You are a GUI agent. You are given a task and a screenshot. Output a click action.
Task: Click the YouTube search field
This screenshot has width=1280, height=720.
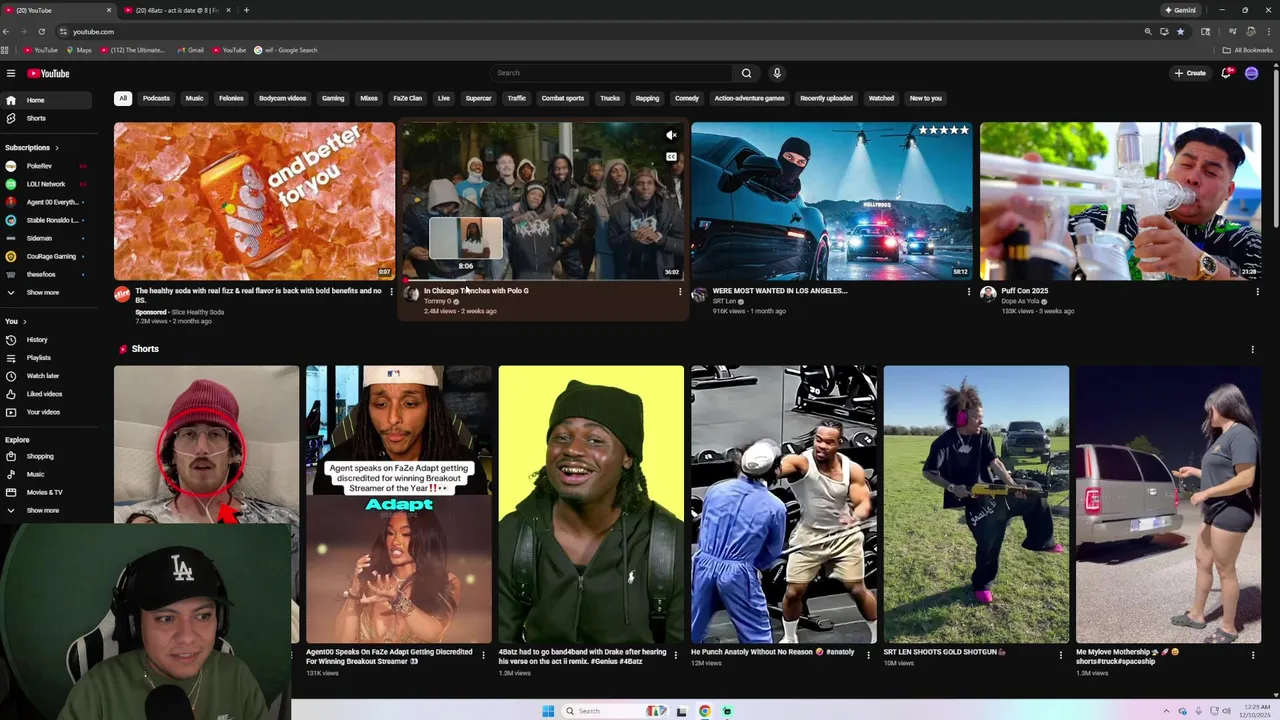tap(611, 73)
